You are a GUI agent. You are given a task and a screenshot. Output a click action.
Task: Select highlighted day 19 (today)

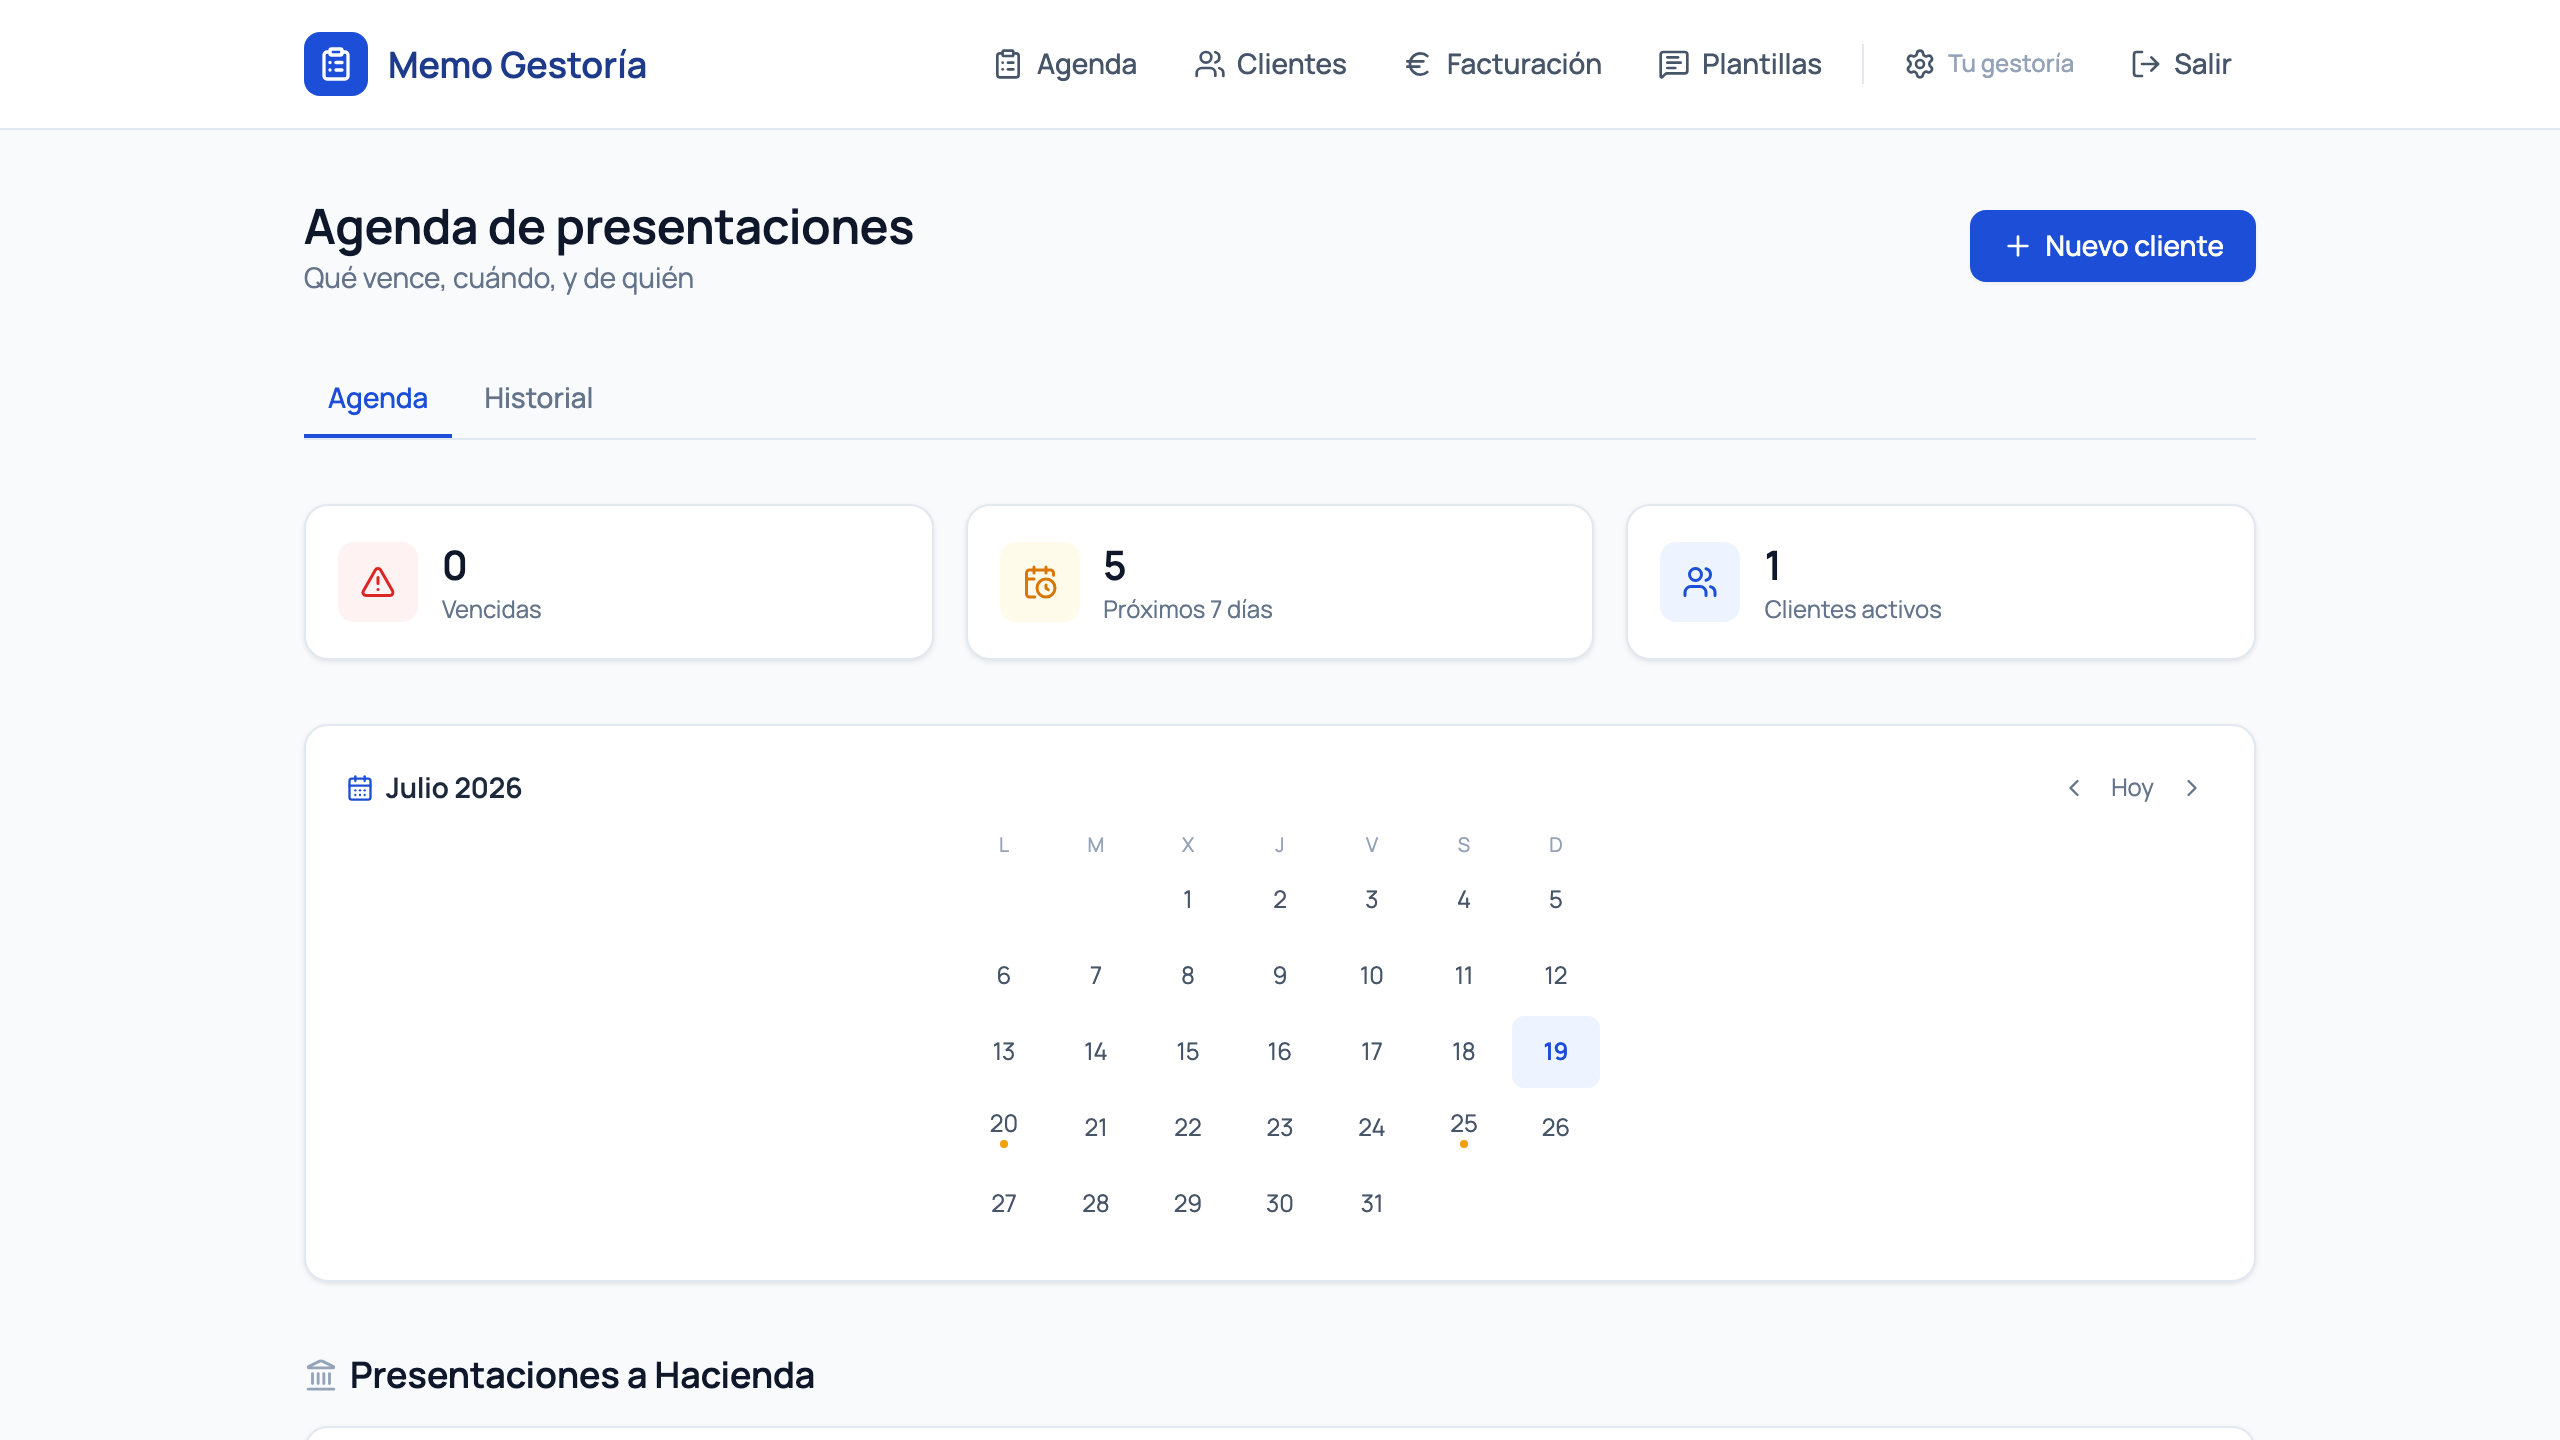[1556, 1052]
